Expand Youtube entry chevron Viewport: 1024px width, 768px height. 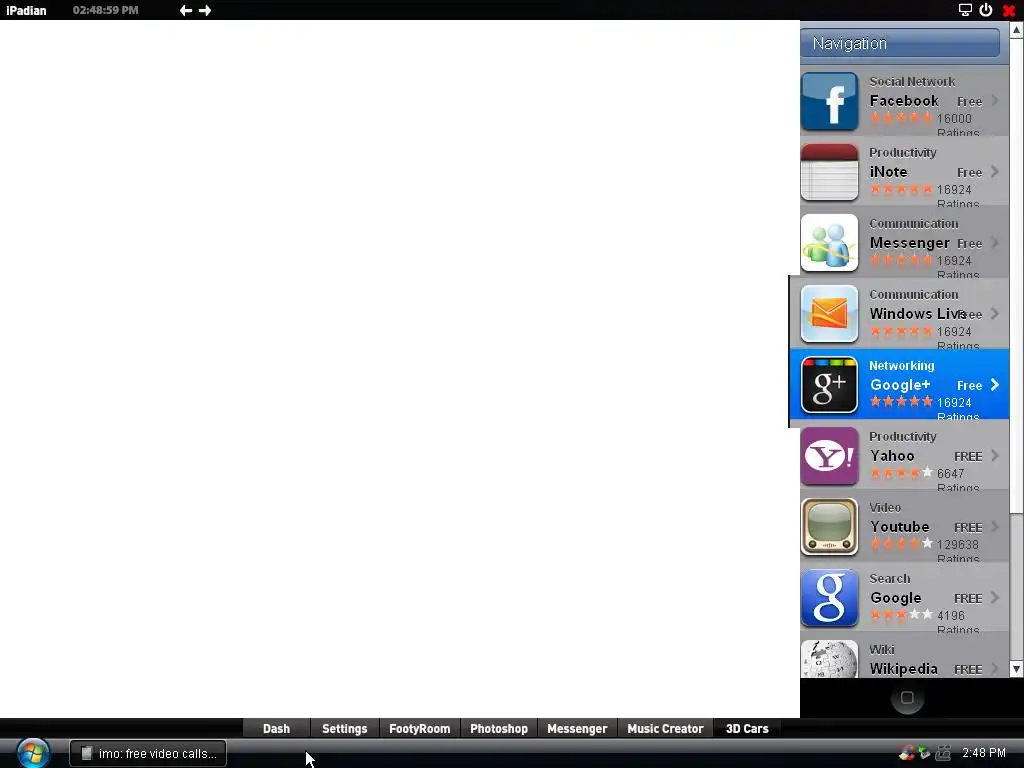995,527
